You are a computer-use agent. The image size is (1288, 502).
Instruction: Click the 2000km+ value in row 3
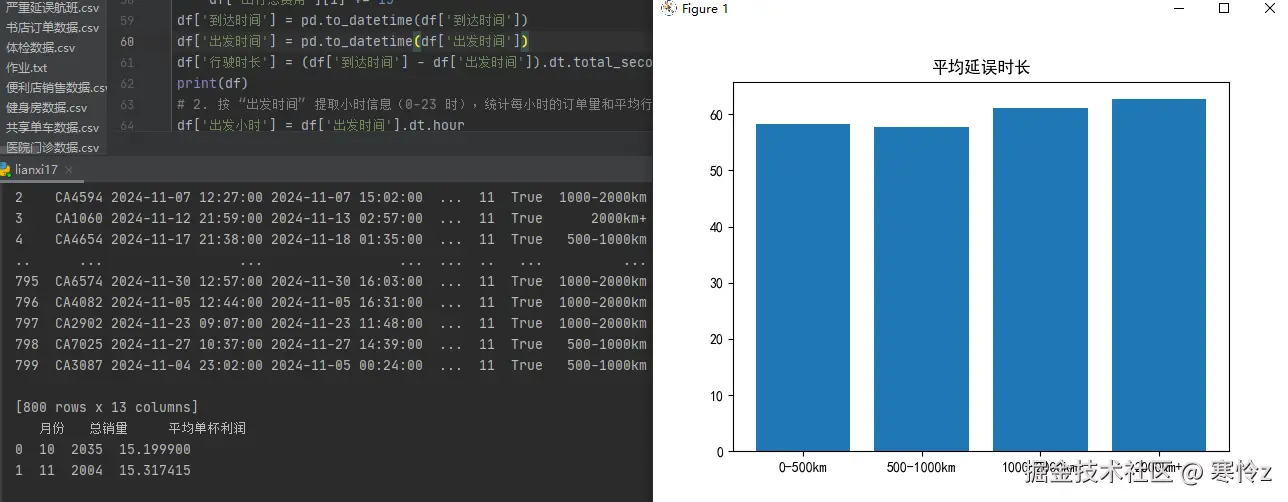pyautogui.click(x=619, y=218)
